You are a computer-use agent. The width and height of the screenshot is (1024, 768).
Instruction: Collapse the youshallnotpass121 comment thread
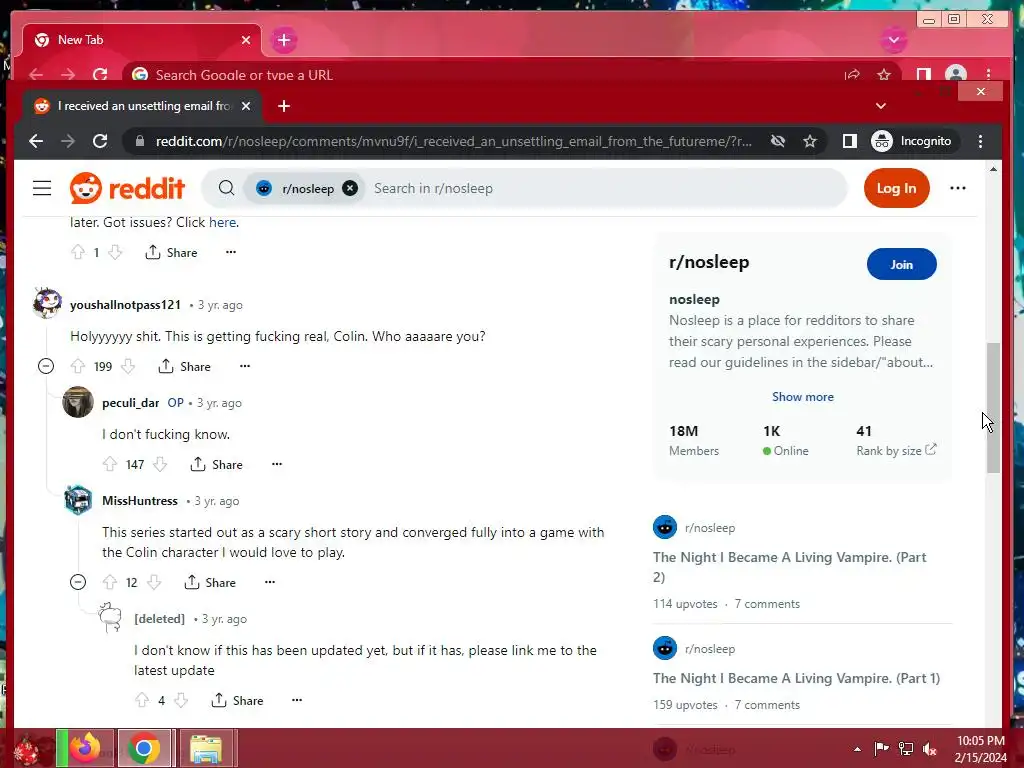[46, 366]
